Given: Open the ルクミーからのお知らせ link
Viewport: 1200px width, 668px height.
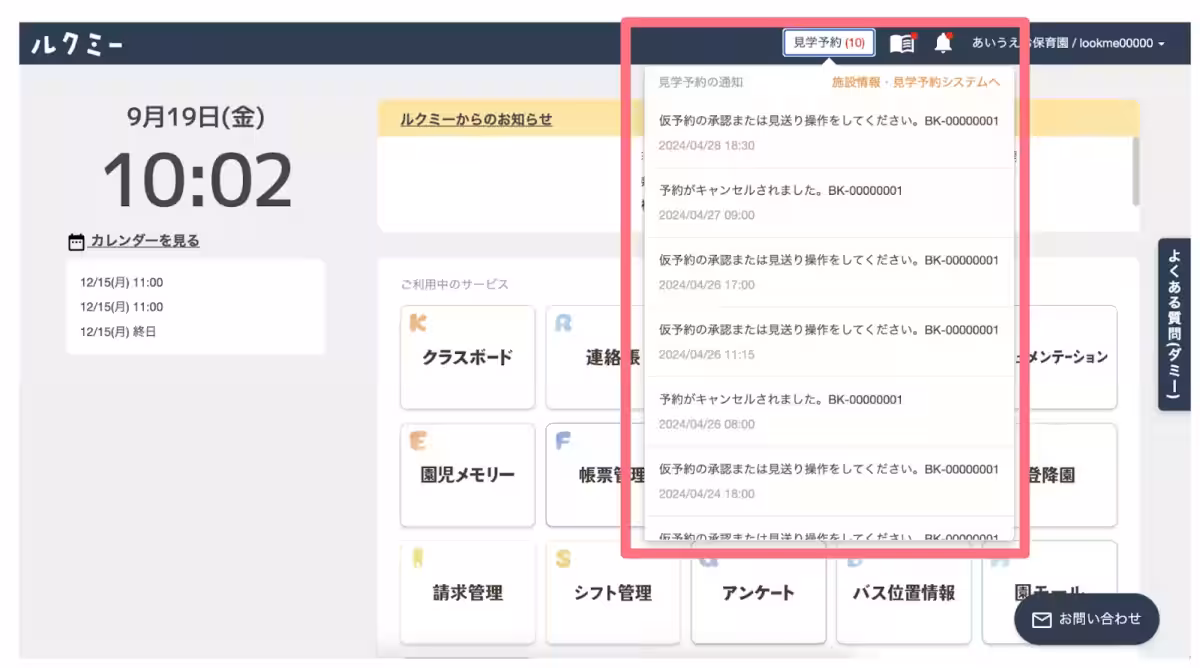Looking at the screenshot, I should pyautogui.click(x=476, y=119).
